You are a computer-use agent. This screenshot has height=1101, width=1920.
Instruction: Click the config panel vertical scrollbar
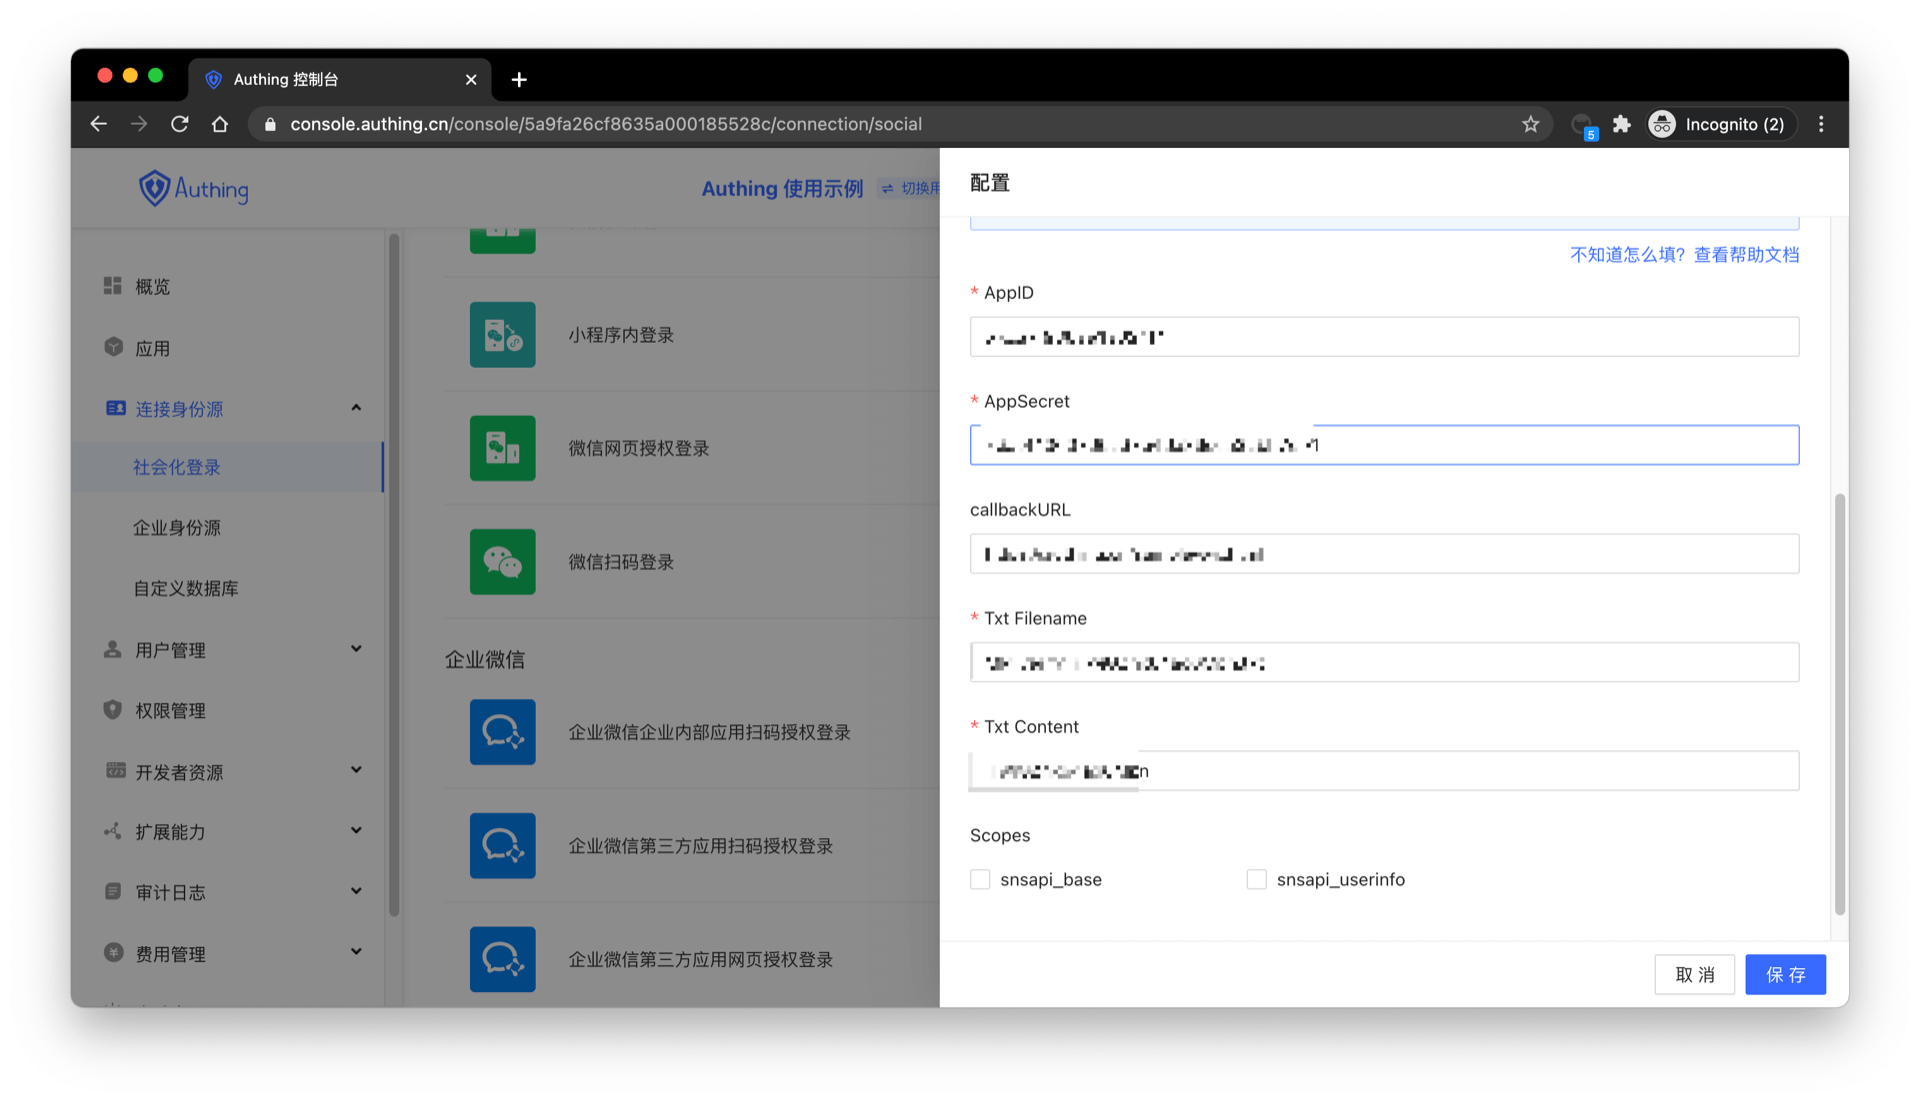tap(1839, 703)
